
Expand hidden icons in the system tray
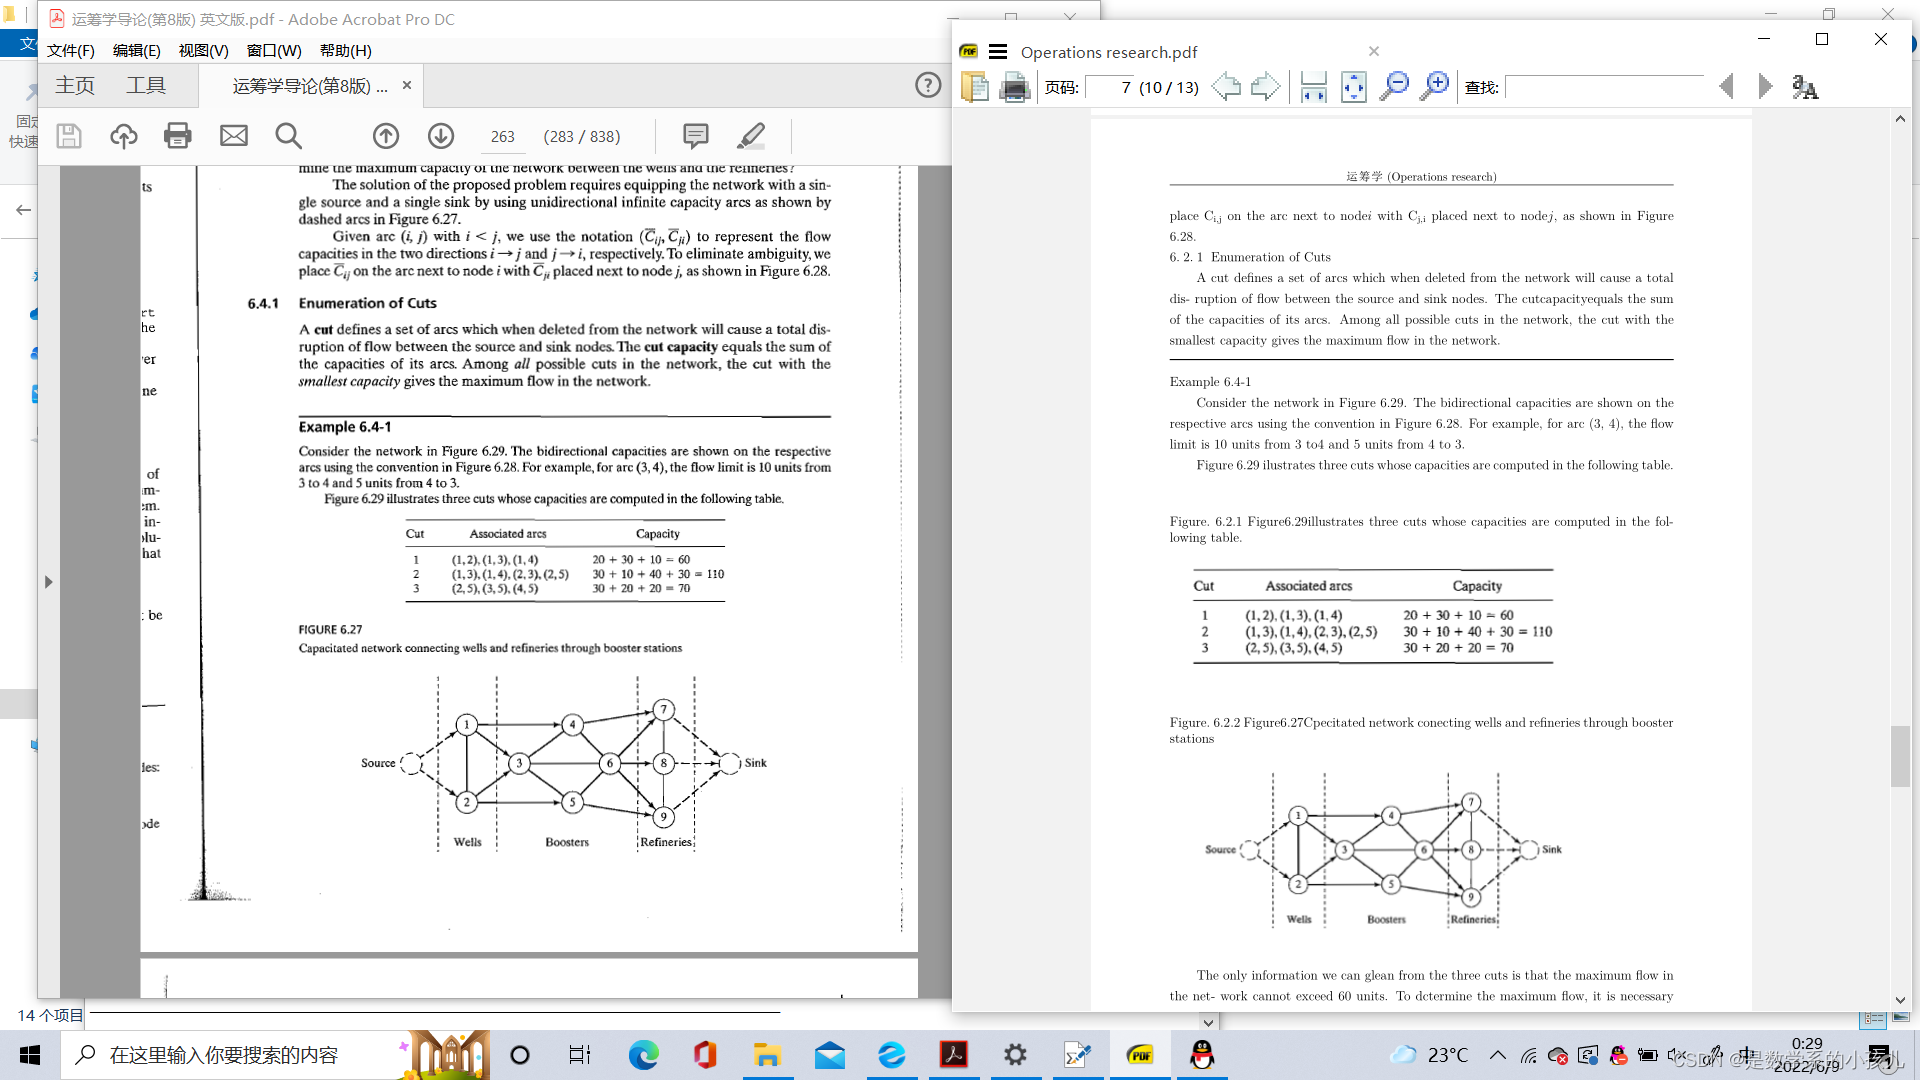pos(1497,1054)
